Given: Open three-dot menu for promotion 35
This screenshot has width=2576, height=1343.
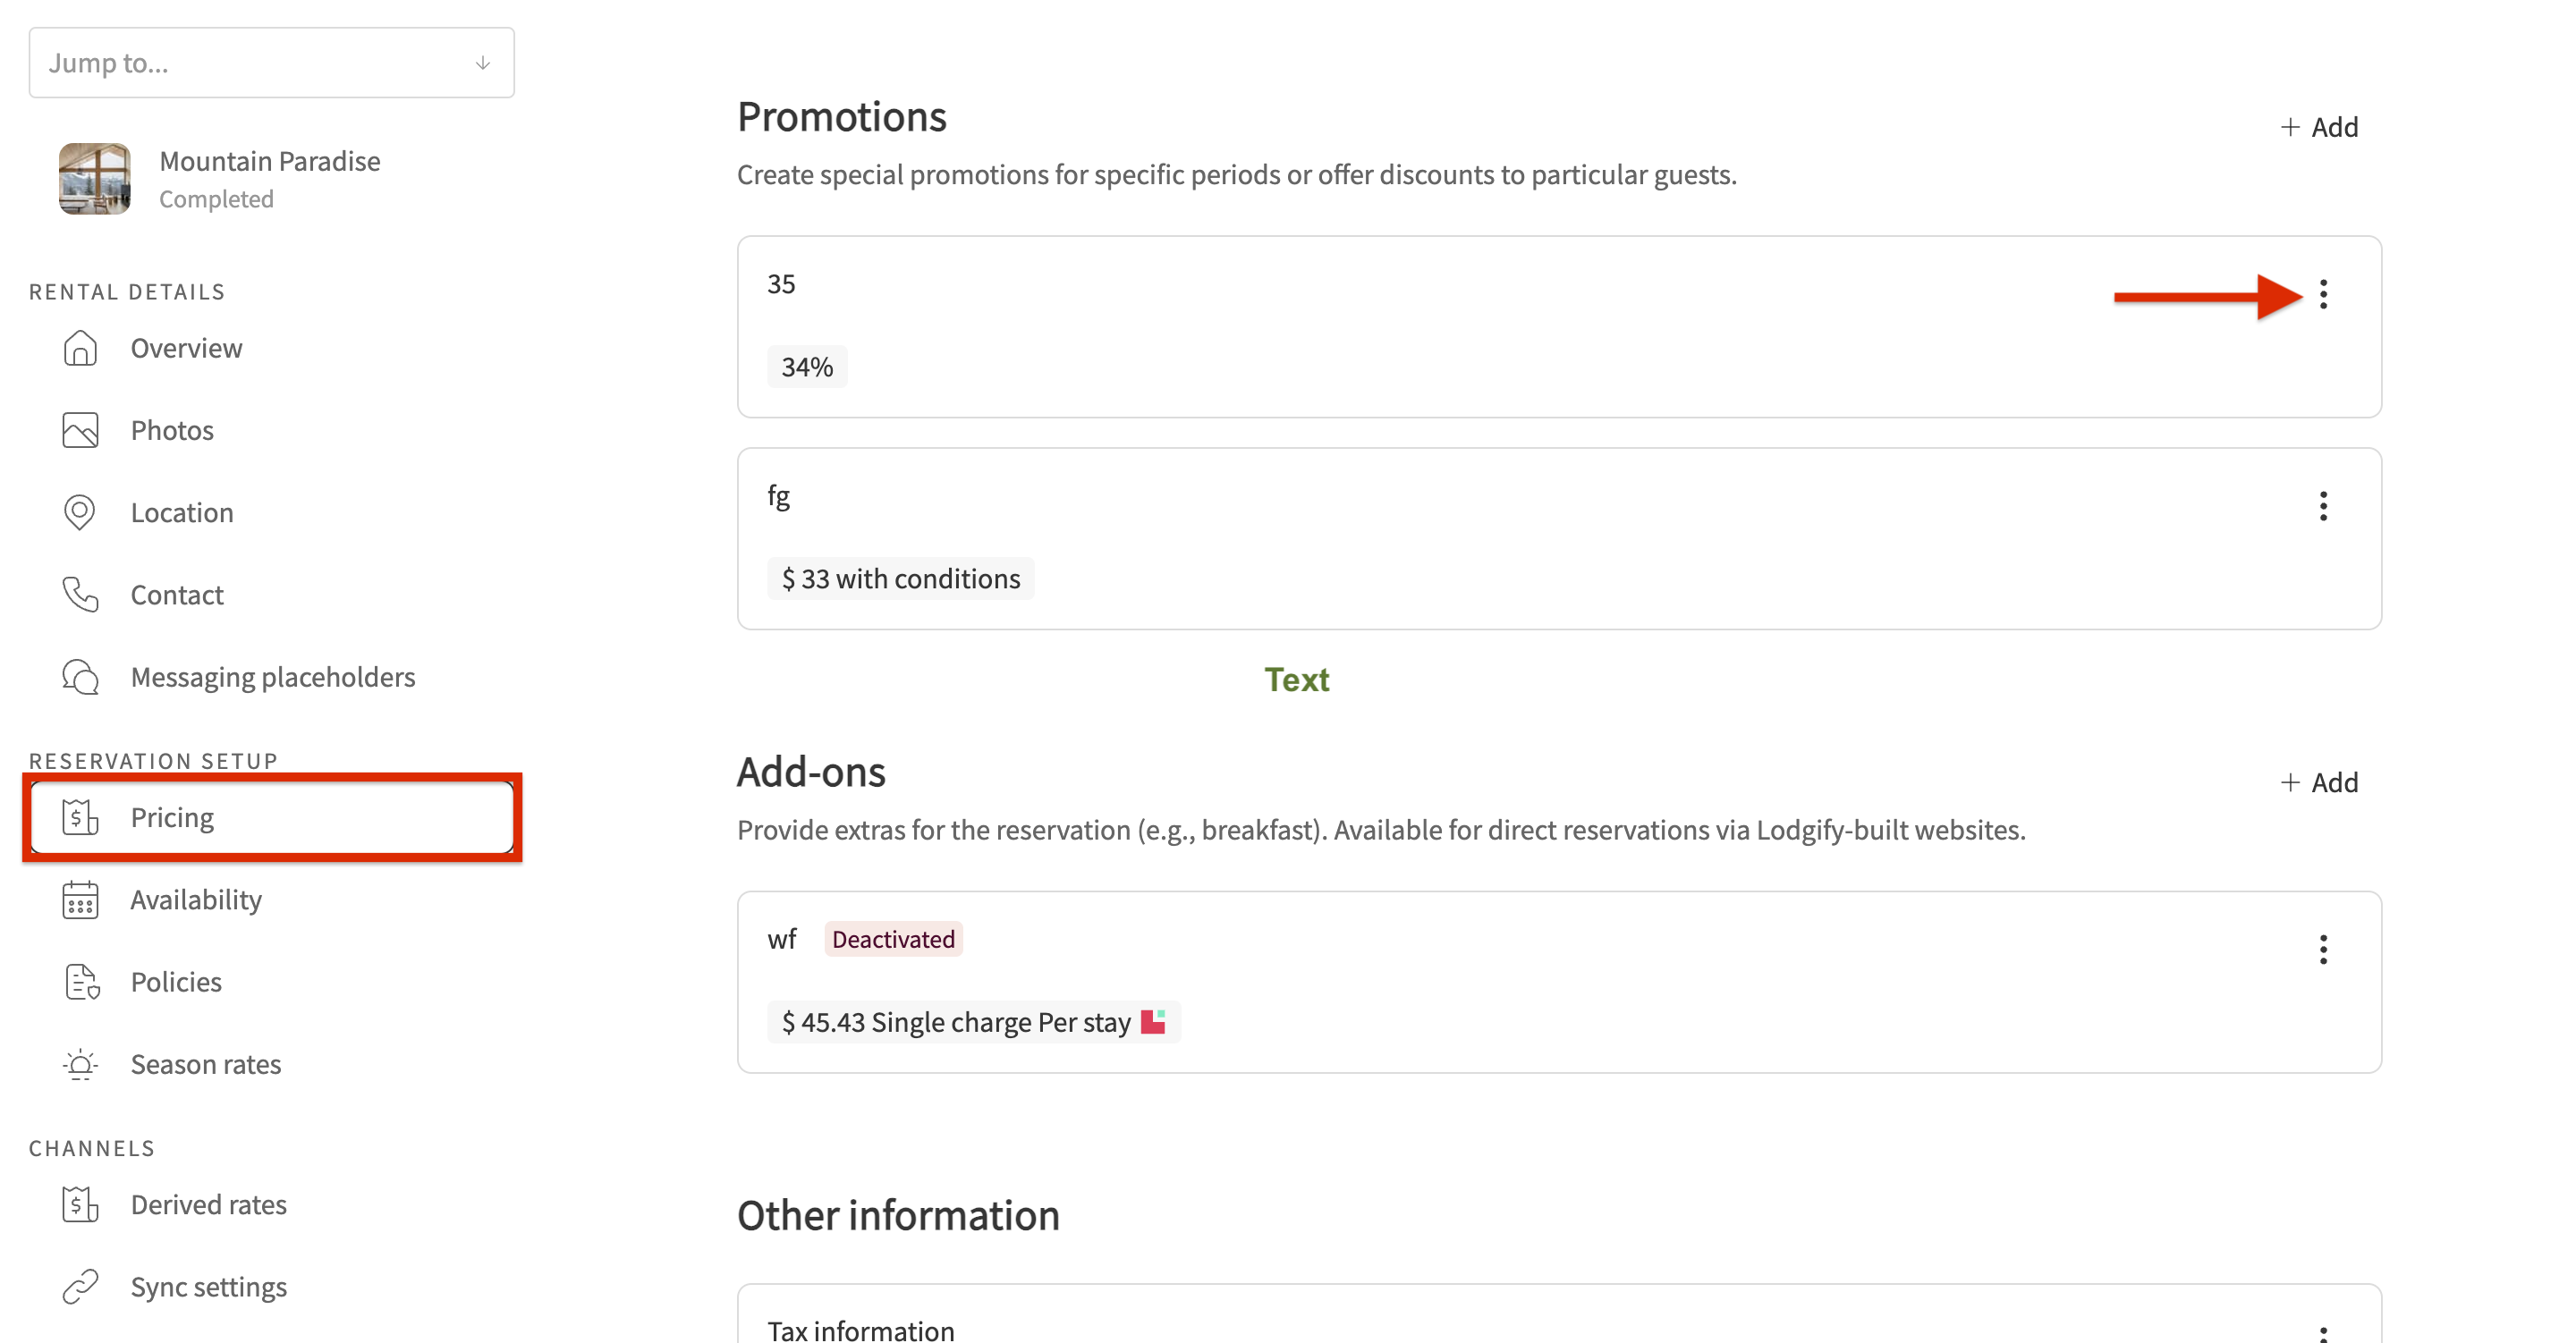Looking at the screenshot, I should (x=2323, y=294).
